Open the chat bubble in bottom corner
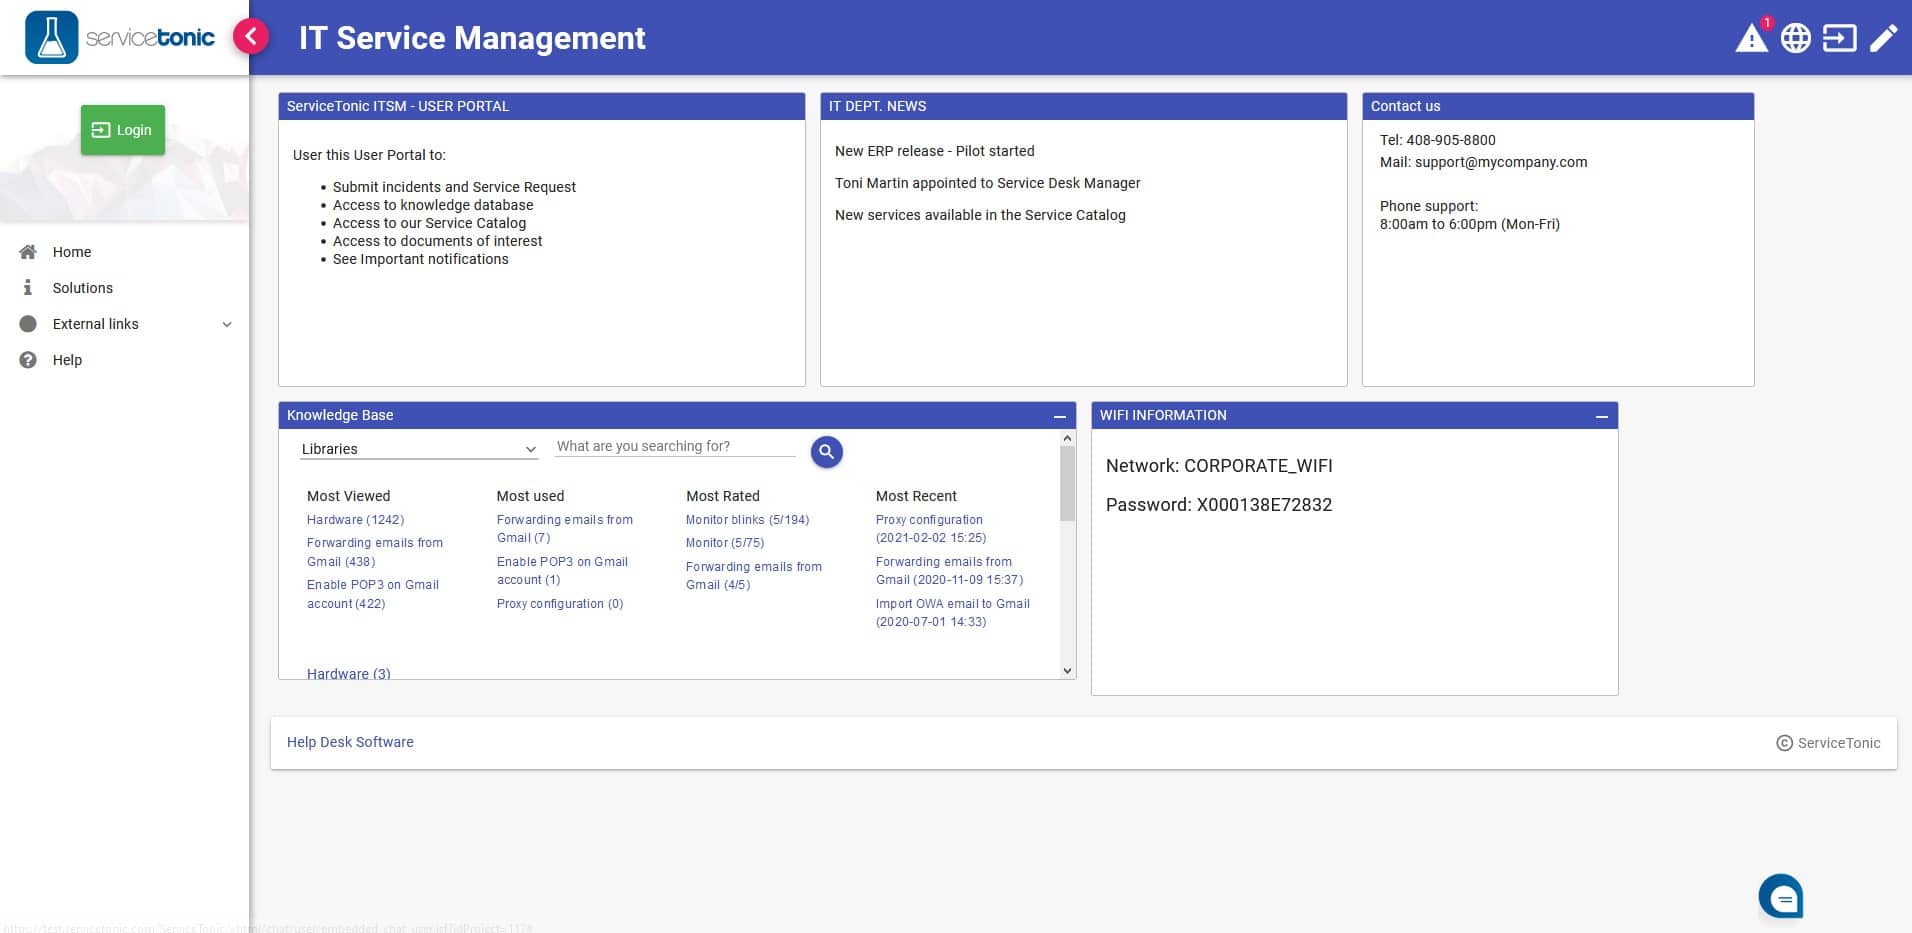1912x933 pixels. point(1781,895)
